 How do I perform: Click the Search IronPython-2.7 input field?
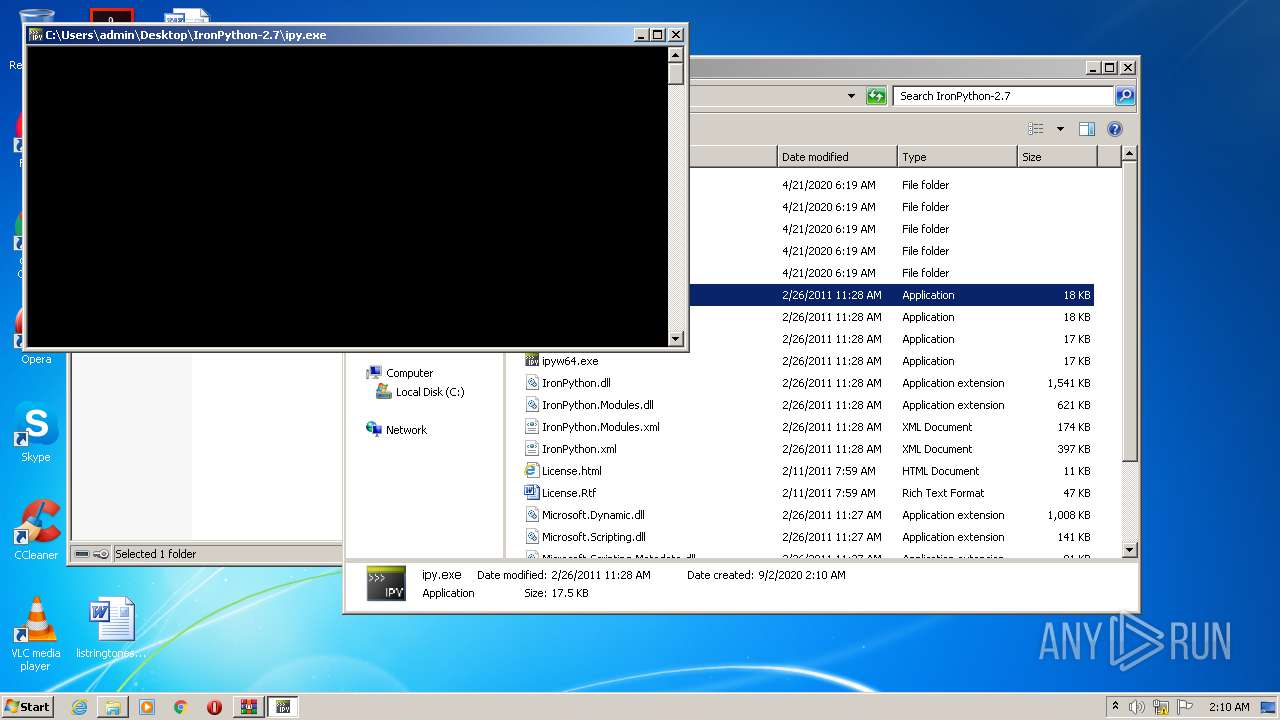[x=1003, y=96]
